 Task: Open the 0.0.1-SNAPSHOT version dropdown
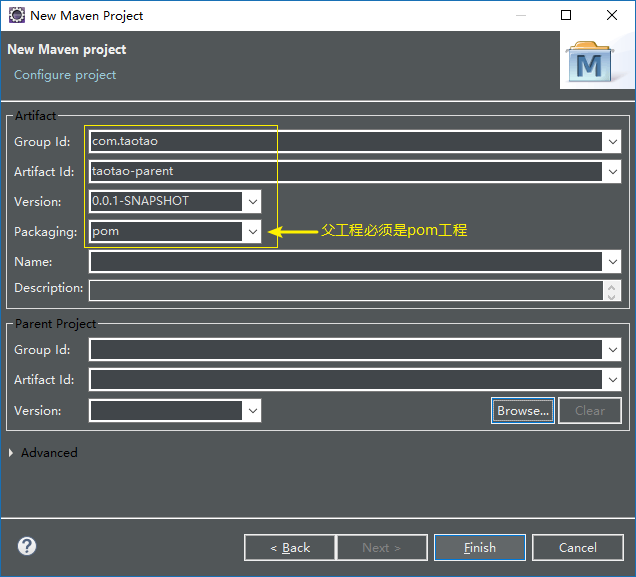coord(253,202)
